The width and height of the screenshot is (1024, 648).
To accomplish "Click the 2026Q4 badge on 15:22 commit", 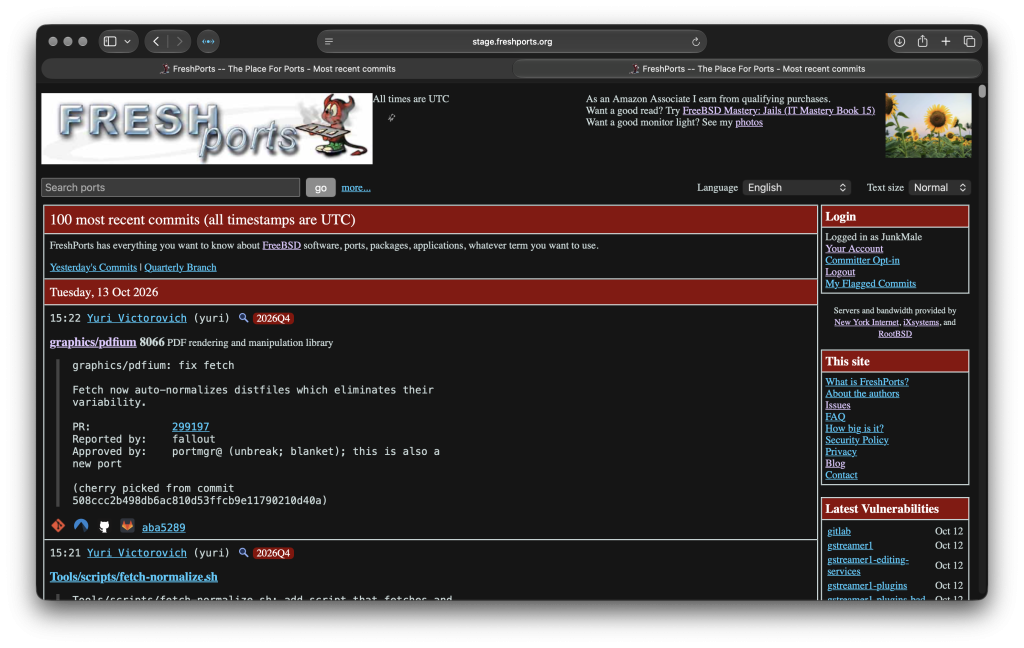I will pyautogui.click(x=273, y=319).
